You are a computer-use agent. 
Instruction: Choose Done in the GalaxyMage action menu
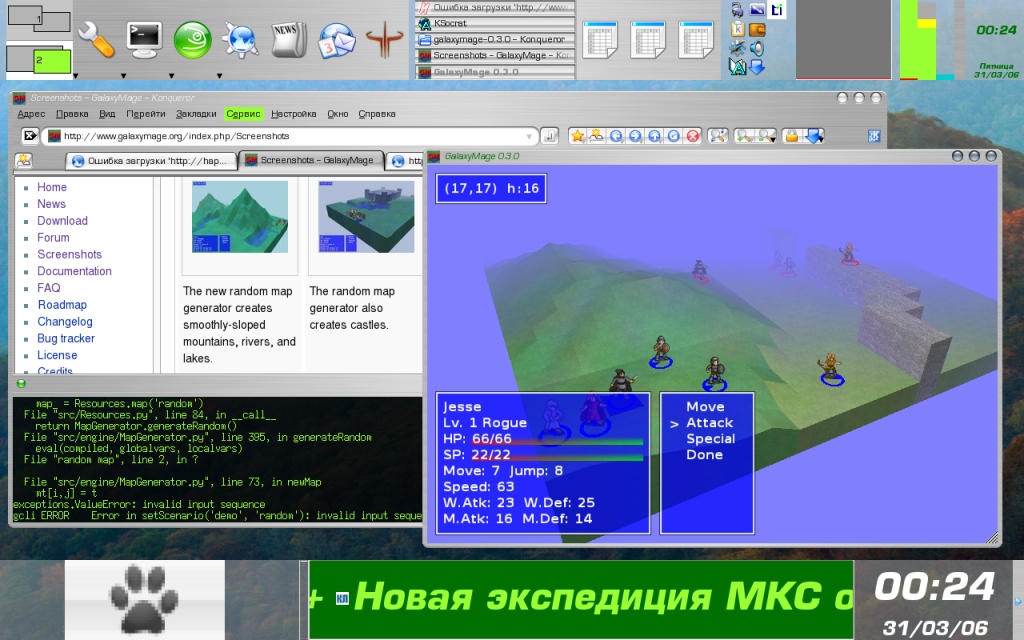pos(704,455)
